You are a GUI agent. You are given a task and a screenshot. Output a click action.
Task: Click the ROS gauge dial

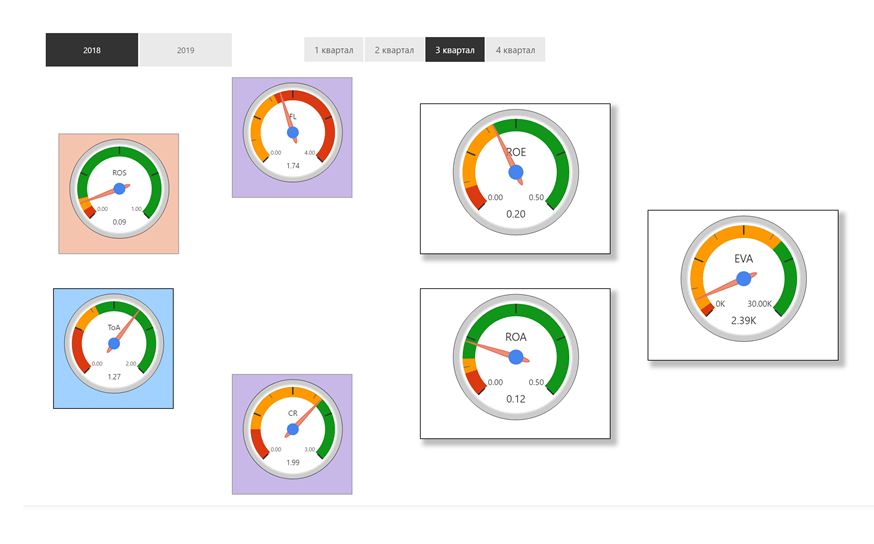tap(119, 189)
